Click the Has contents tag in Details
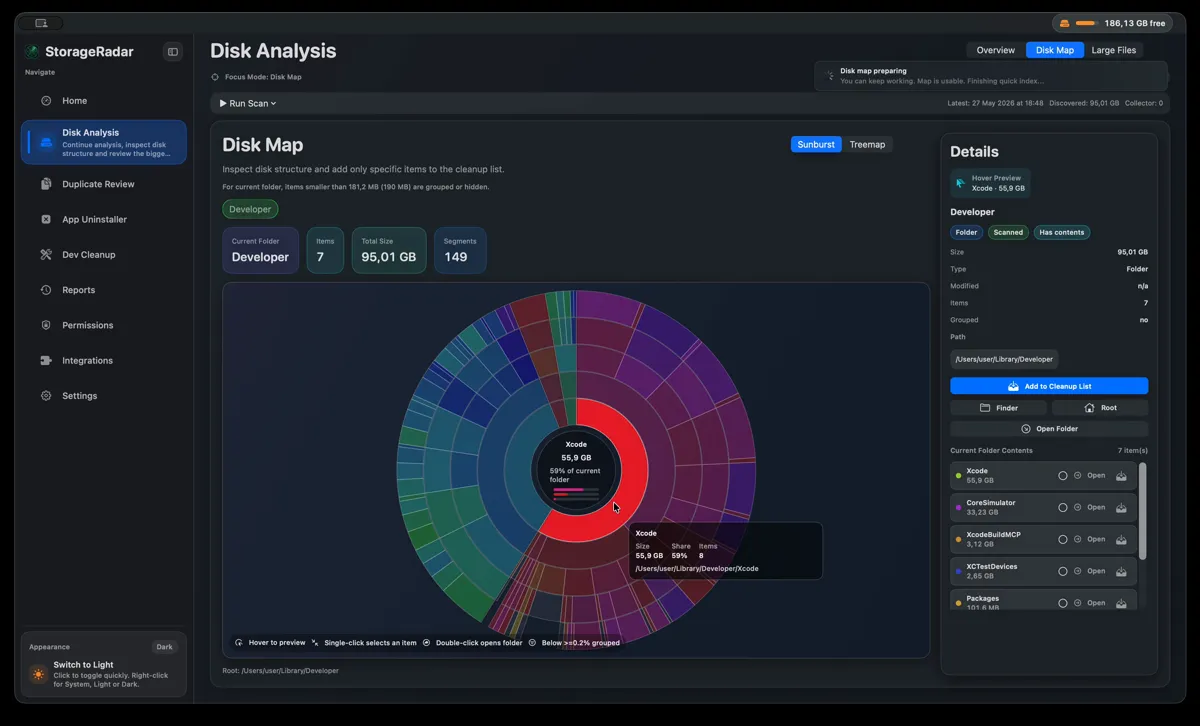This screenshot has width=1200, height=726. tap(1062, 232)
